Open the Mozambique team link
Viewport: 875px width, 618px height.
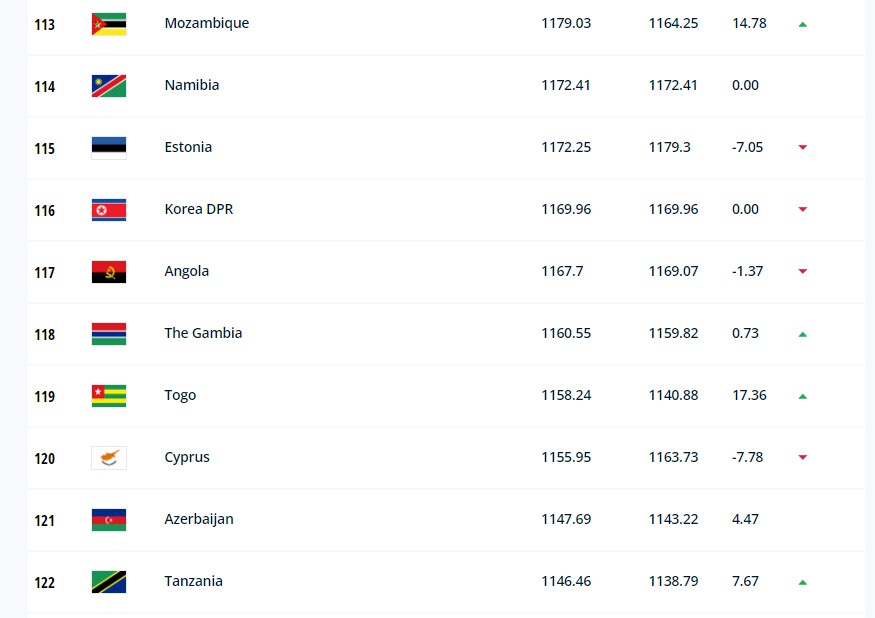[x=206, y=23]
